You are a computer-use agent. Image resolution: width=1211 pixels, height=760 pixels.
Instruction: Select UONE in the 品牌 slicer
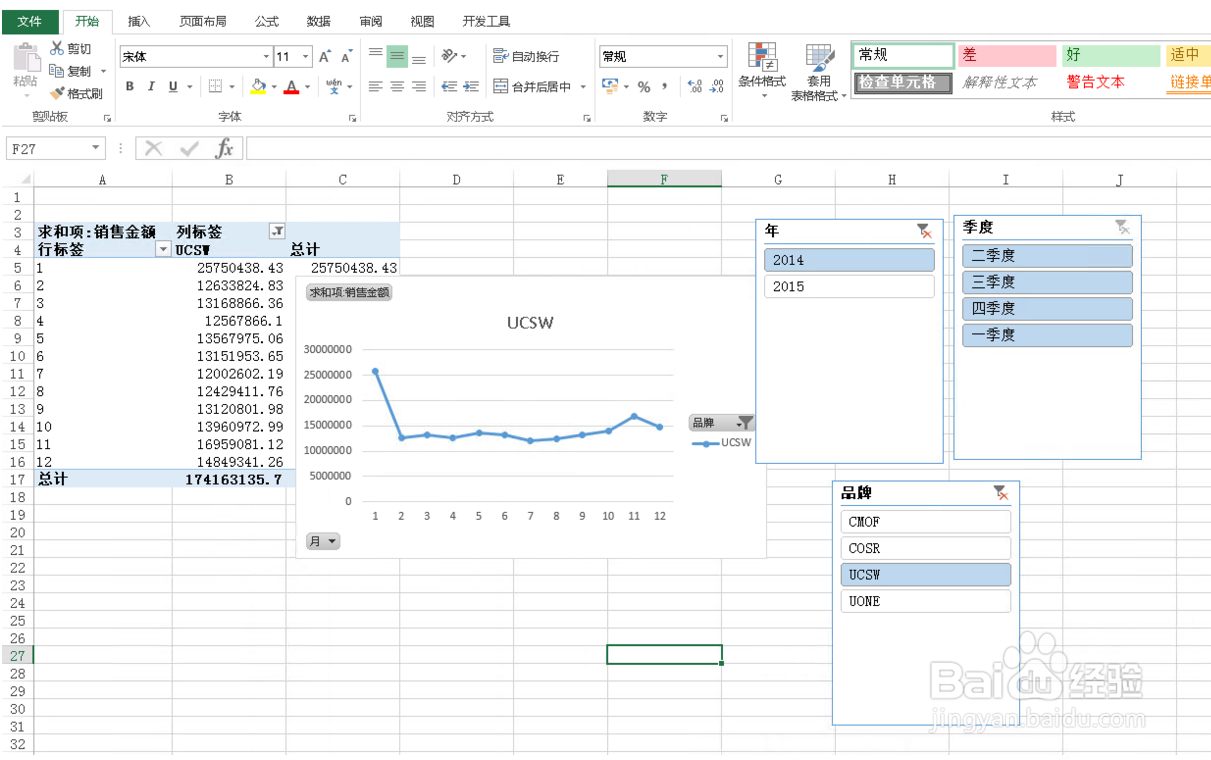click(926, 602)
